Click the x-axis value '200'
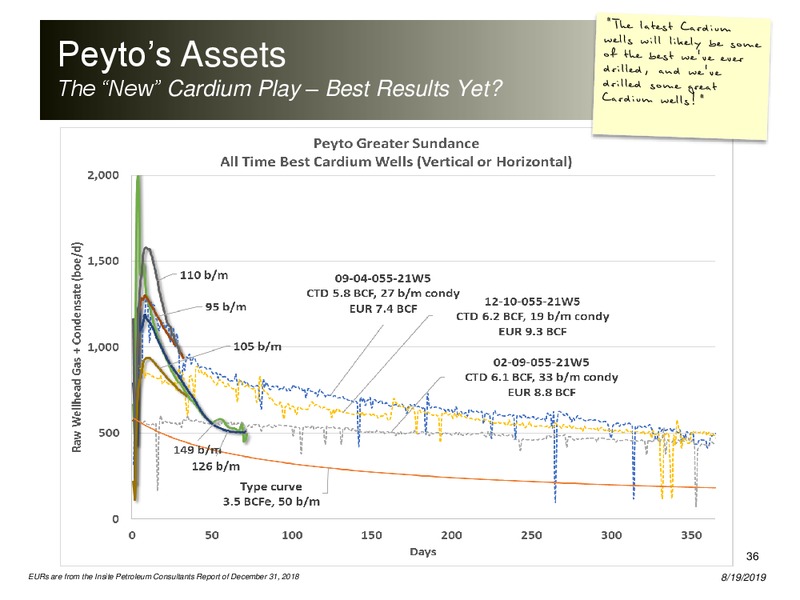This screenshot has height=600, width=800. pos(452,535)
